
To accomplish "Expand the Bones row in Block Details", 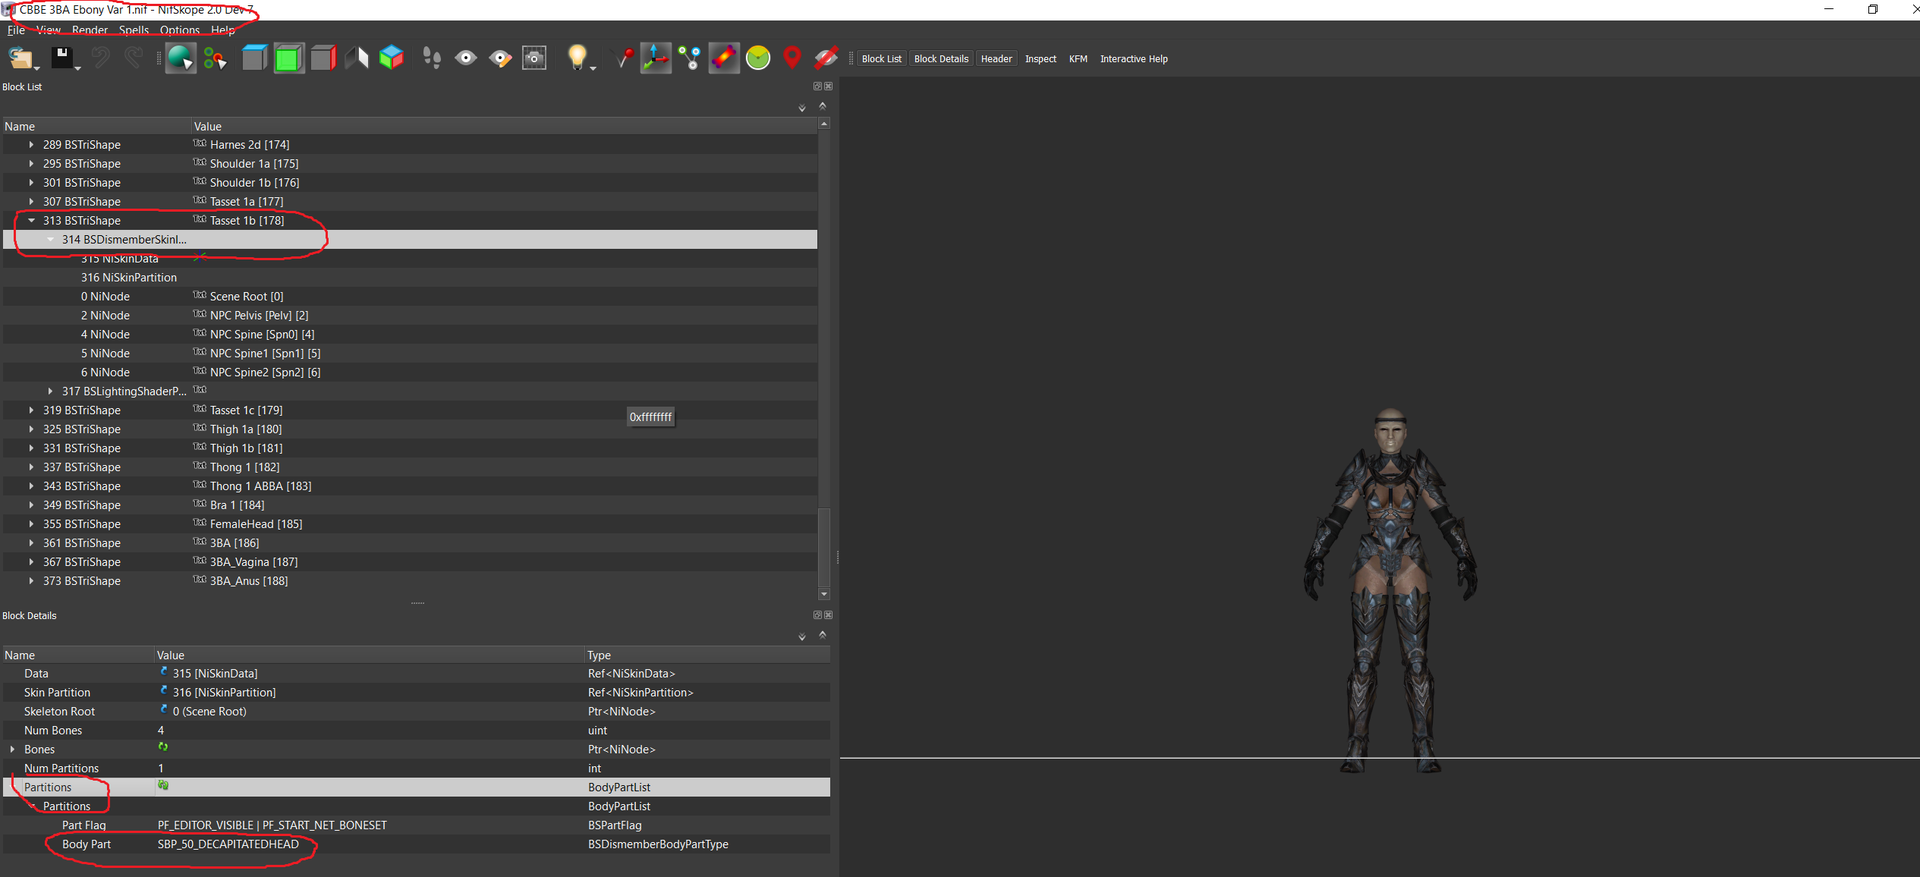I will (12, 750).
